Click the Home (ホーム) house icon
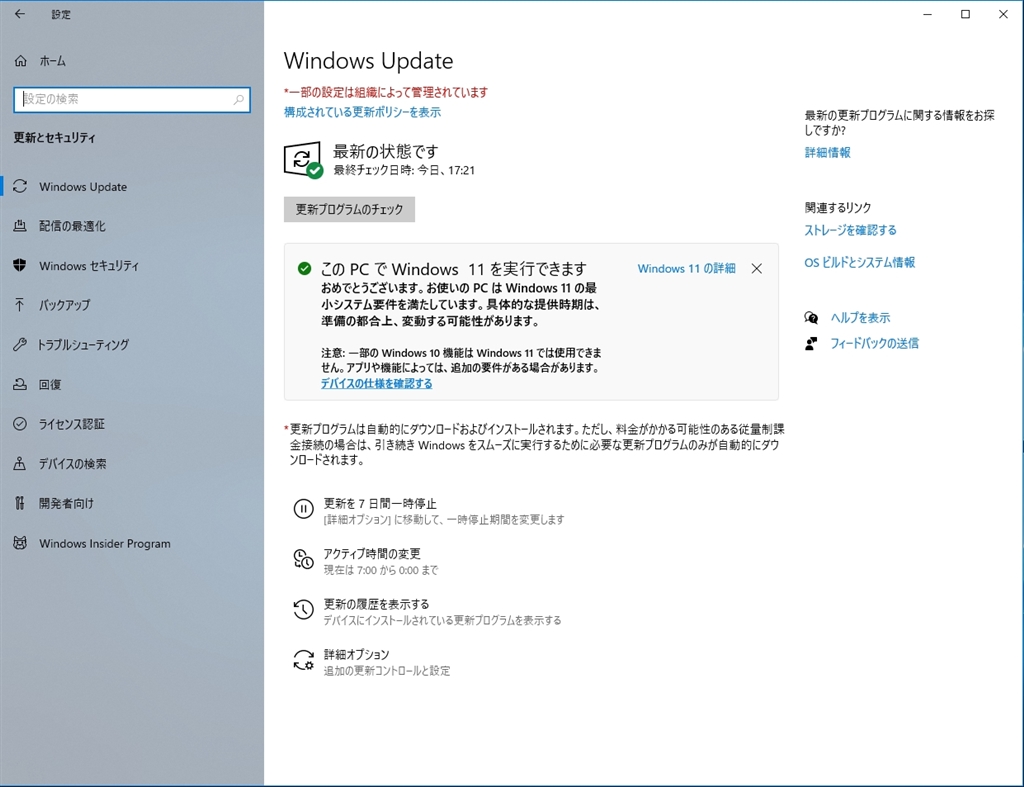 [x=21, y=61]
